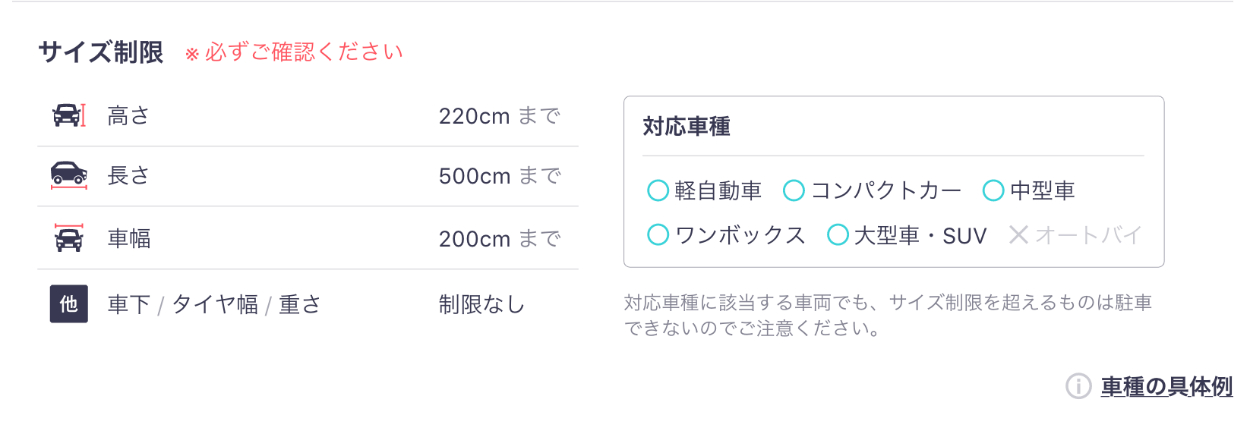The width and height of the screenshot is (1250, 437).
Task: Click the 他 badge icon
Action: click(69, 304)
